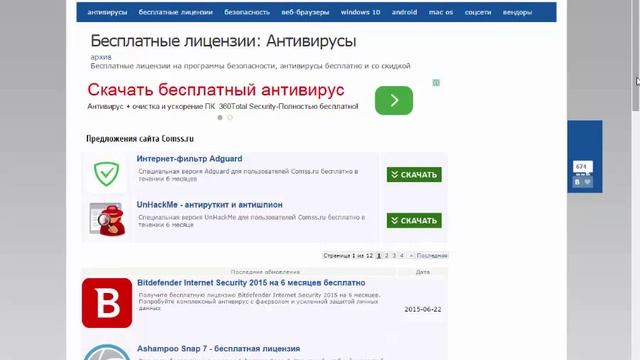This screenshot has height=360, width=640.
Task: Go to page 3 in pagination
Action: tap(394, 256)
